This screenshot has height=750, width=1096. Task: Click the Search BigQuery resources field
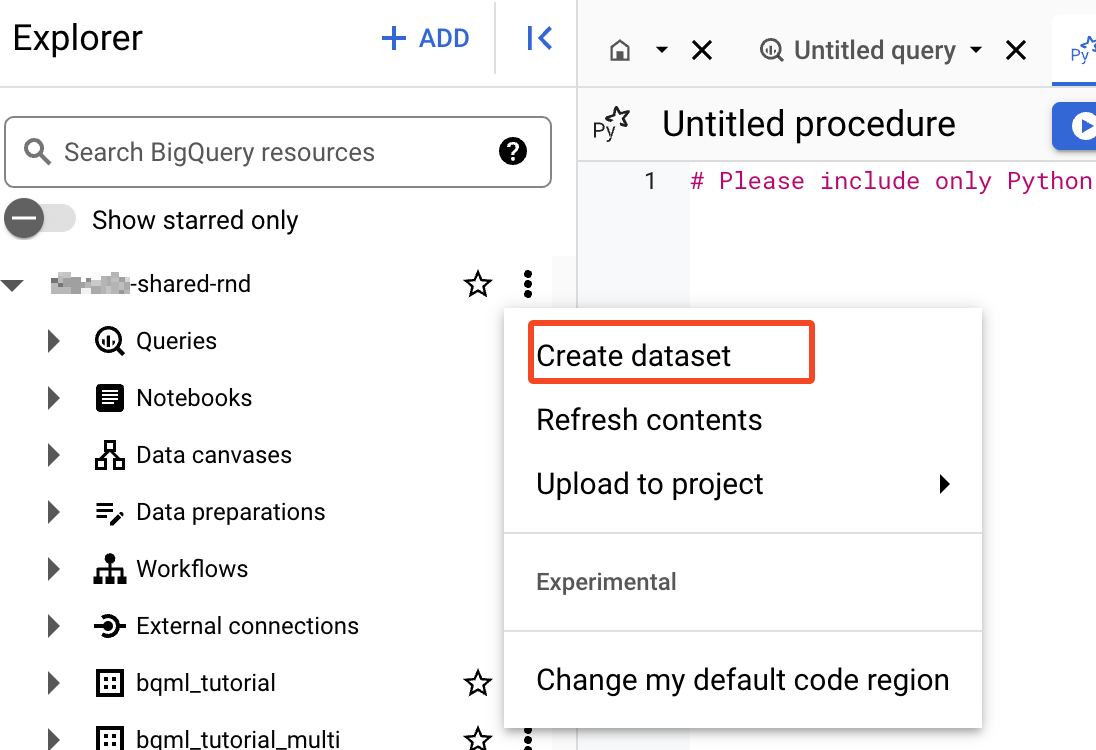coord(250,152)
